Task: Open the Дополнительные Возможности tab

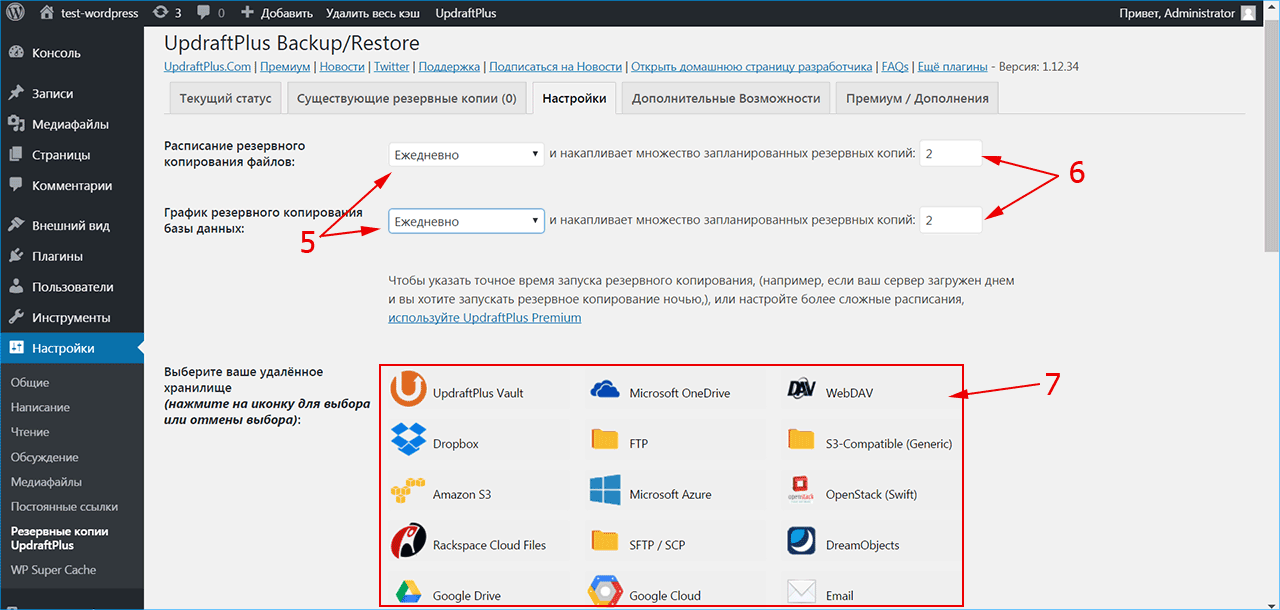Action: pos(726,98)
